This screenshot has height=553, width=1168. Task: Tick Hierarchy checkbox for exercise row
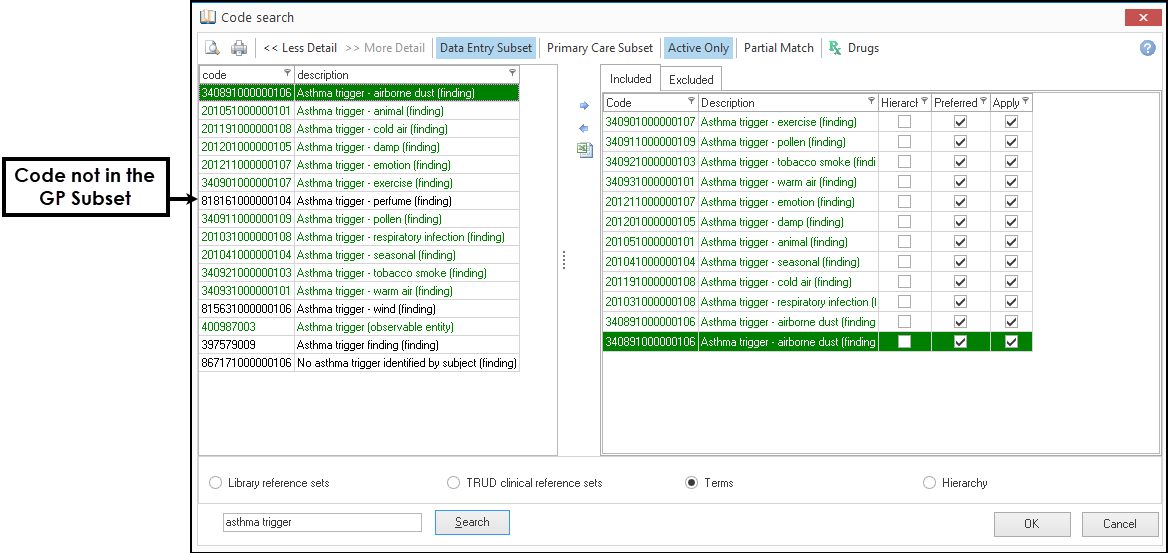pyautogui.click(x=904, y=122)
